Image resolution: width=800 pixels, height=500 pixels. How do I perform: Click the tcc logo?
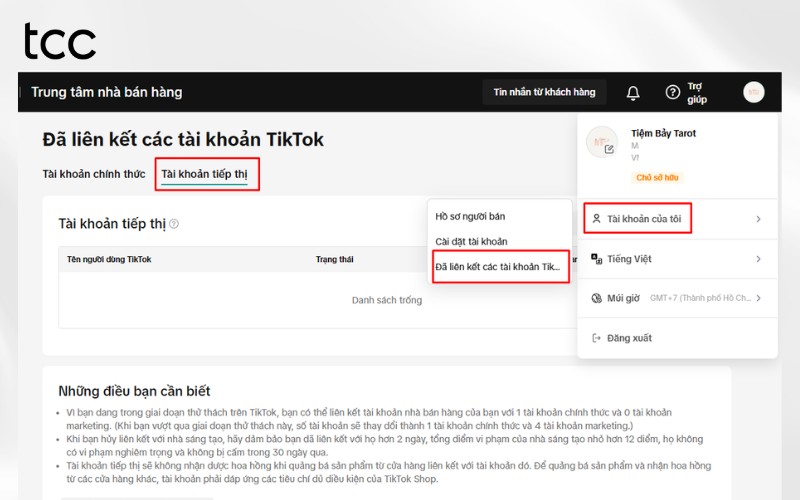(60, 41)
